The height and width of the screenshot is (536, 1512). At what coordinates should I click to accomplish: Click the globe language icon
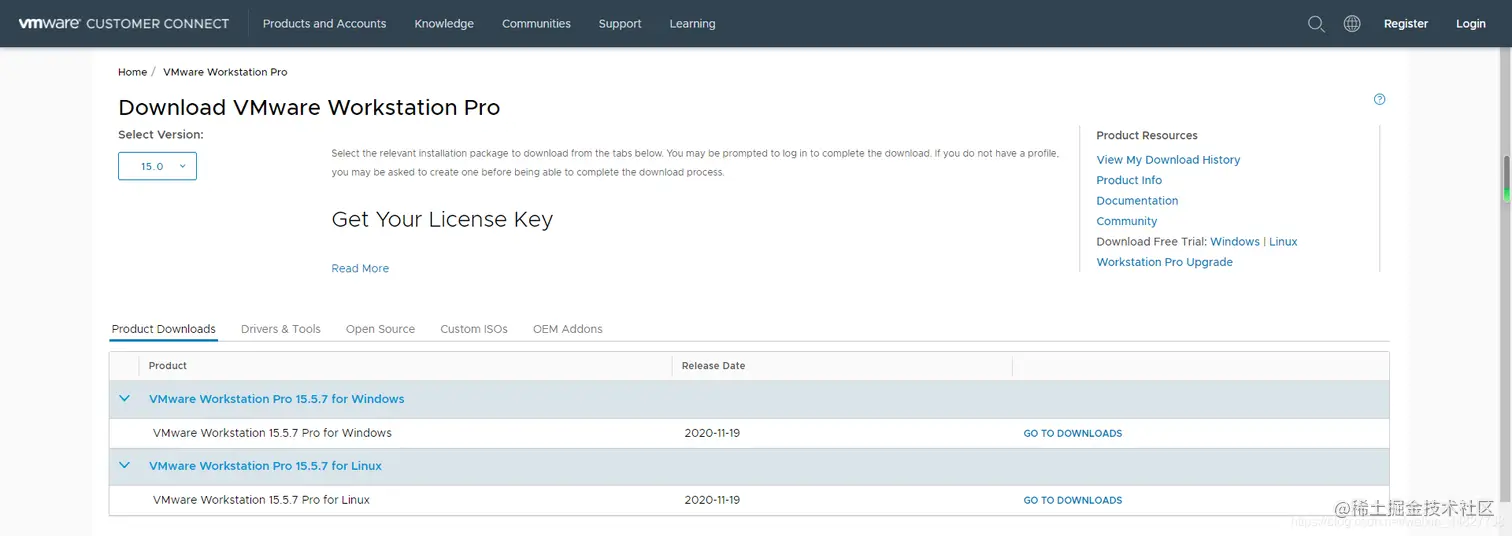[1352, 23]
